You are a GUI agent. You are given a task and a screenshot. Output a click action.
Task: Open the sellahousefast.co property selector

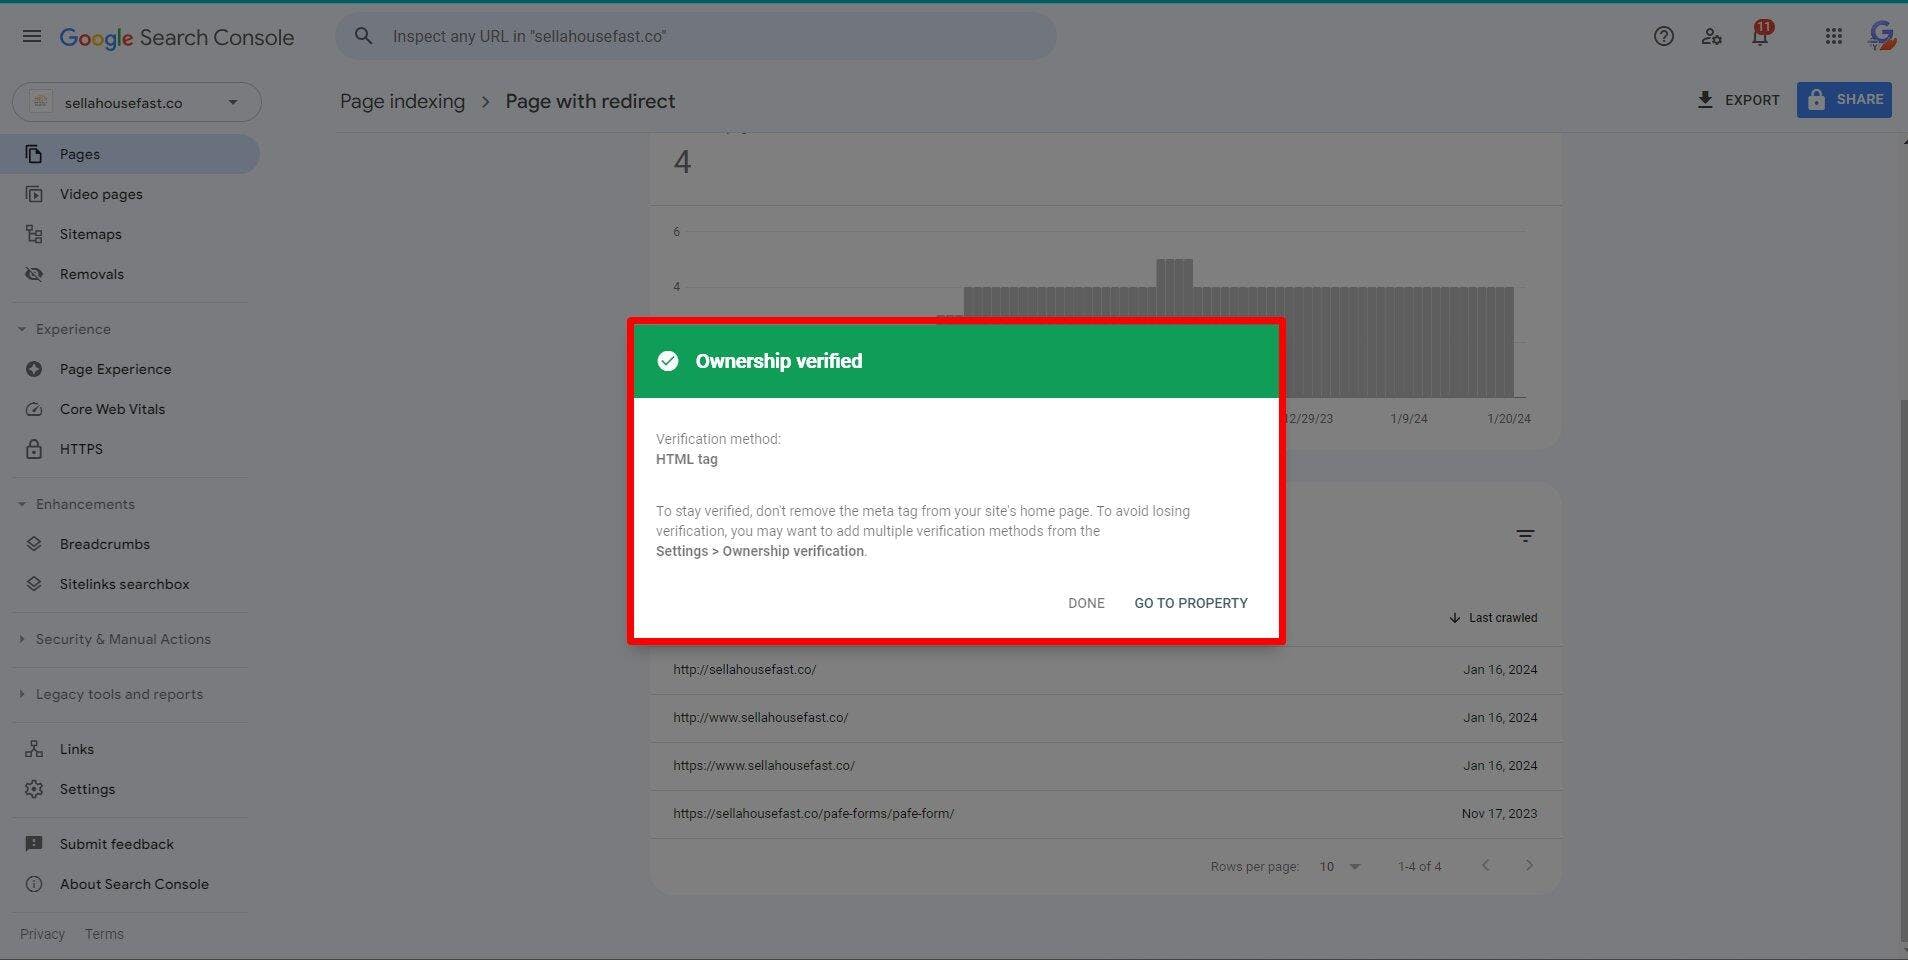(136, 102)
